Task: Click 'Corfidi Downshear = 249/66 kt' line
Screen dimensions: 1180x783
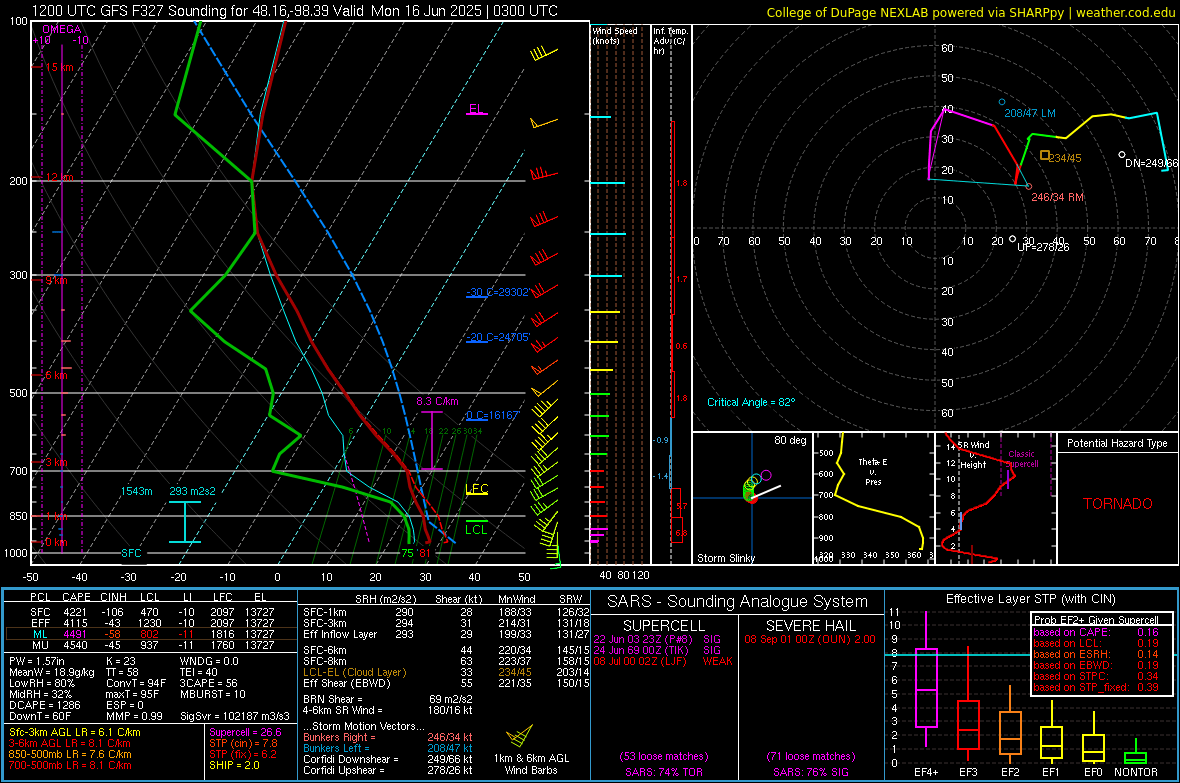Action: 388,759
